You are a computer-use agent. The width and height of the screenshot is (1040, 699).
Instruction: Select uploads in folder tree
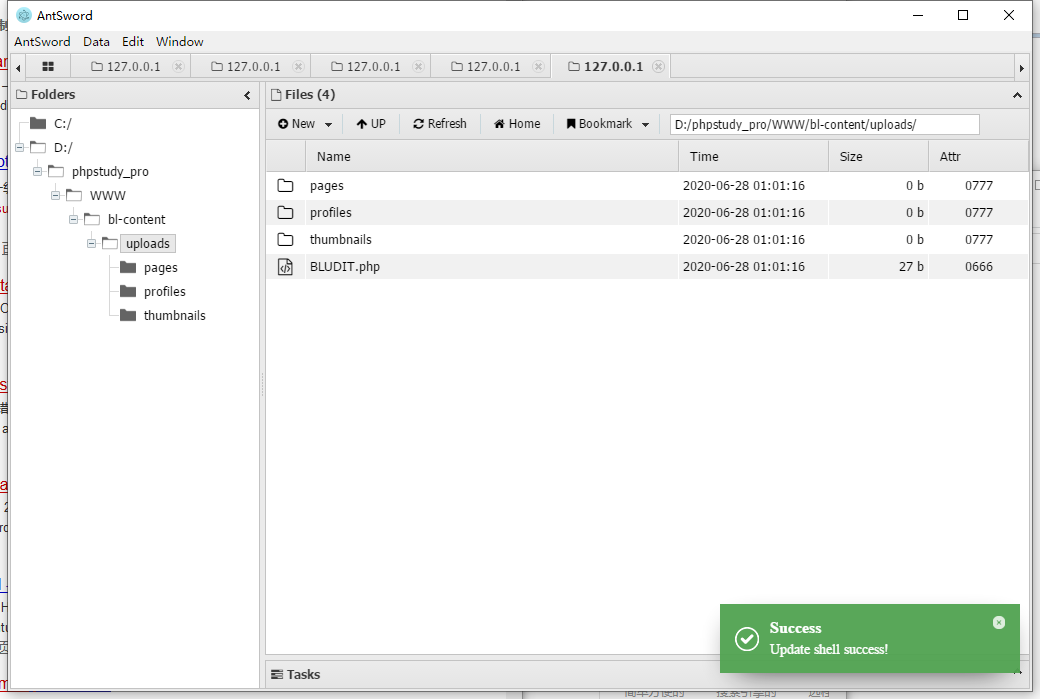click(x=148, y=243)
